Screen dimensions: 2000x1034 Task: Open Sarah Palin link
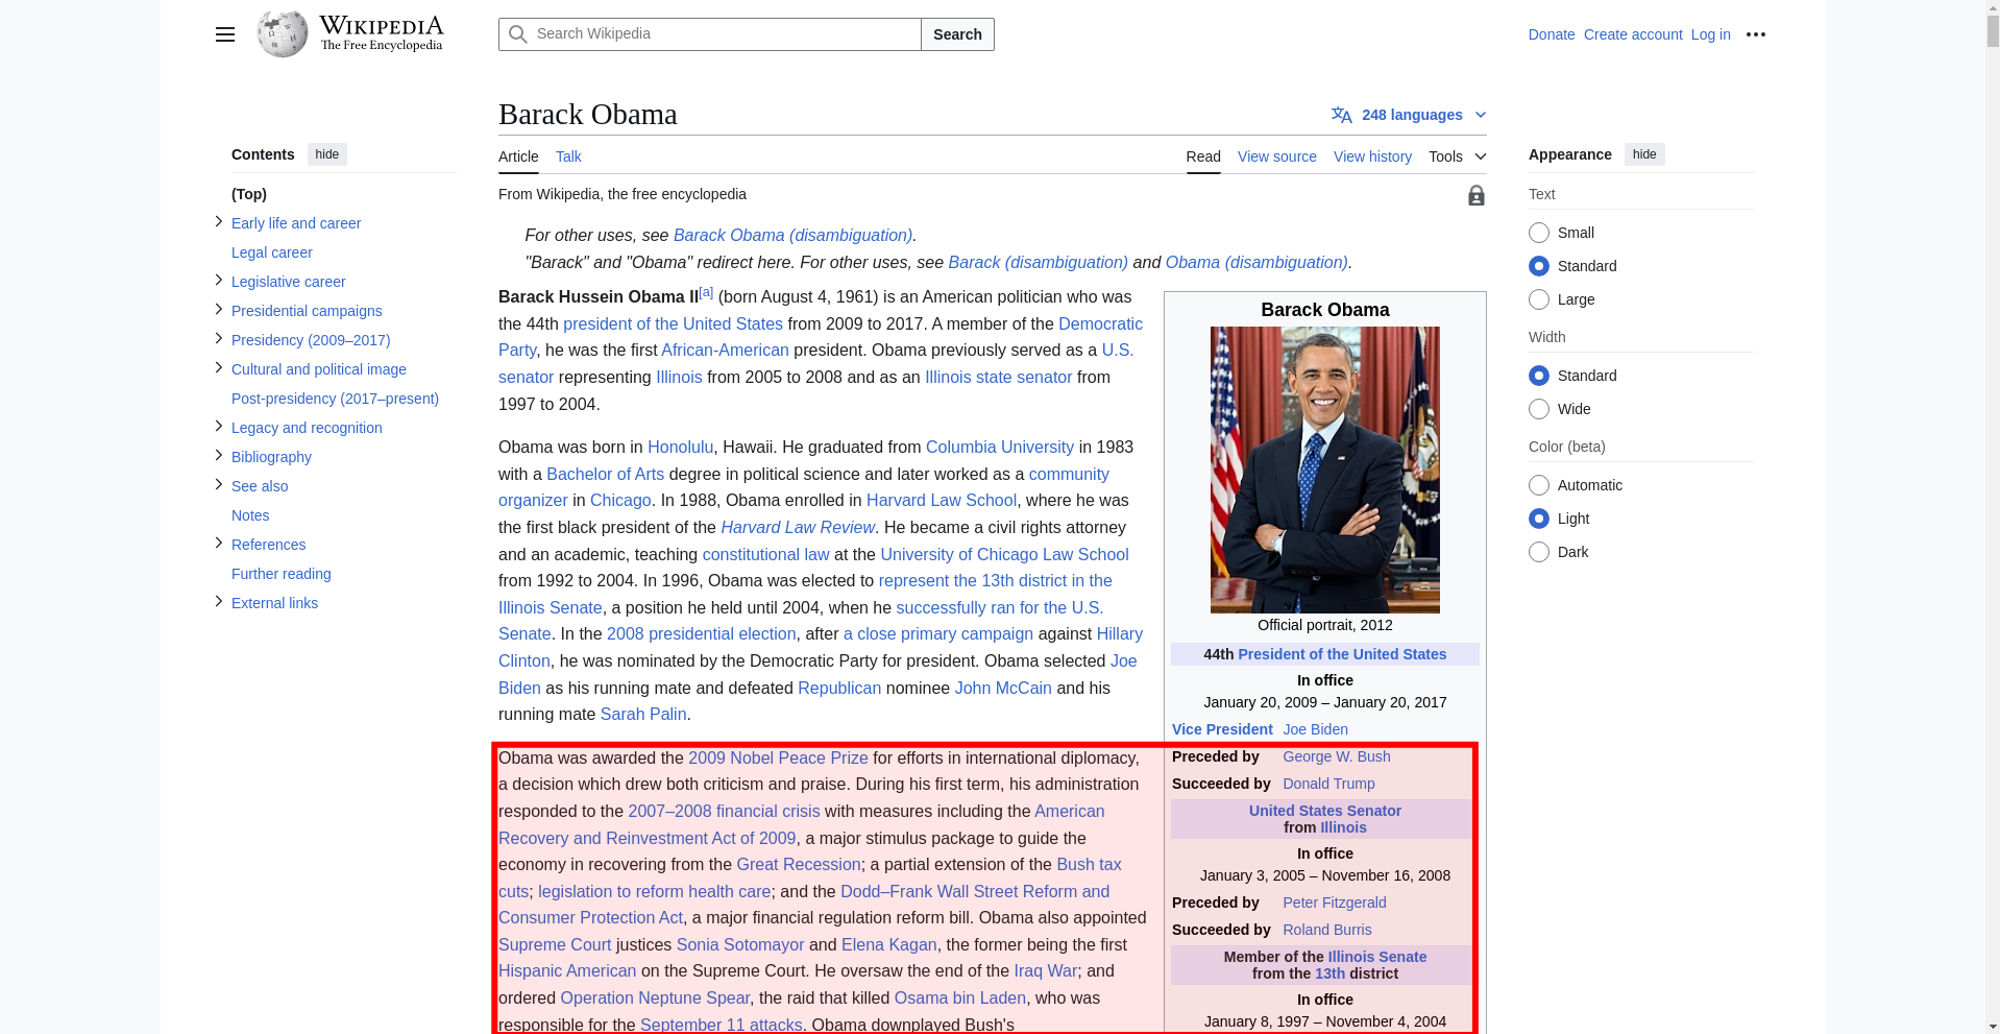[643, 714]
